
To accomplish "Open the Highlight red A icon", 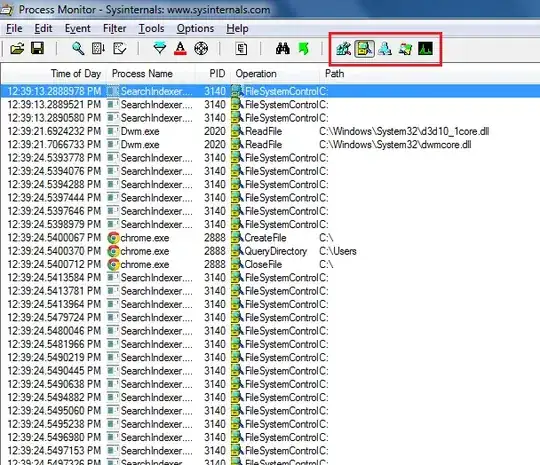I will tap(180, 49).
